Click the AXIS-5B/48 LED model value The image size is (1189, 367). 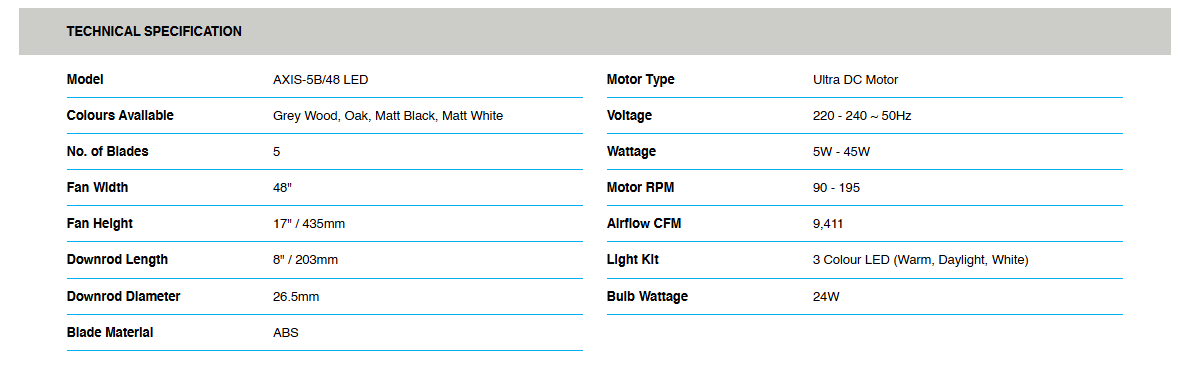pyautogui.click(x=321, y=80)
